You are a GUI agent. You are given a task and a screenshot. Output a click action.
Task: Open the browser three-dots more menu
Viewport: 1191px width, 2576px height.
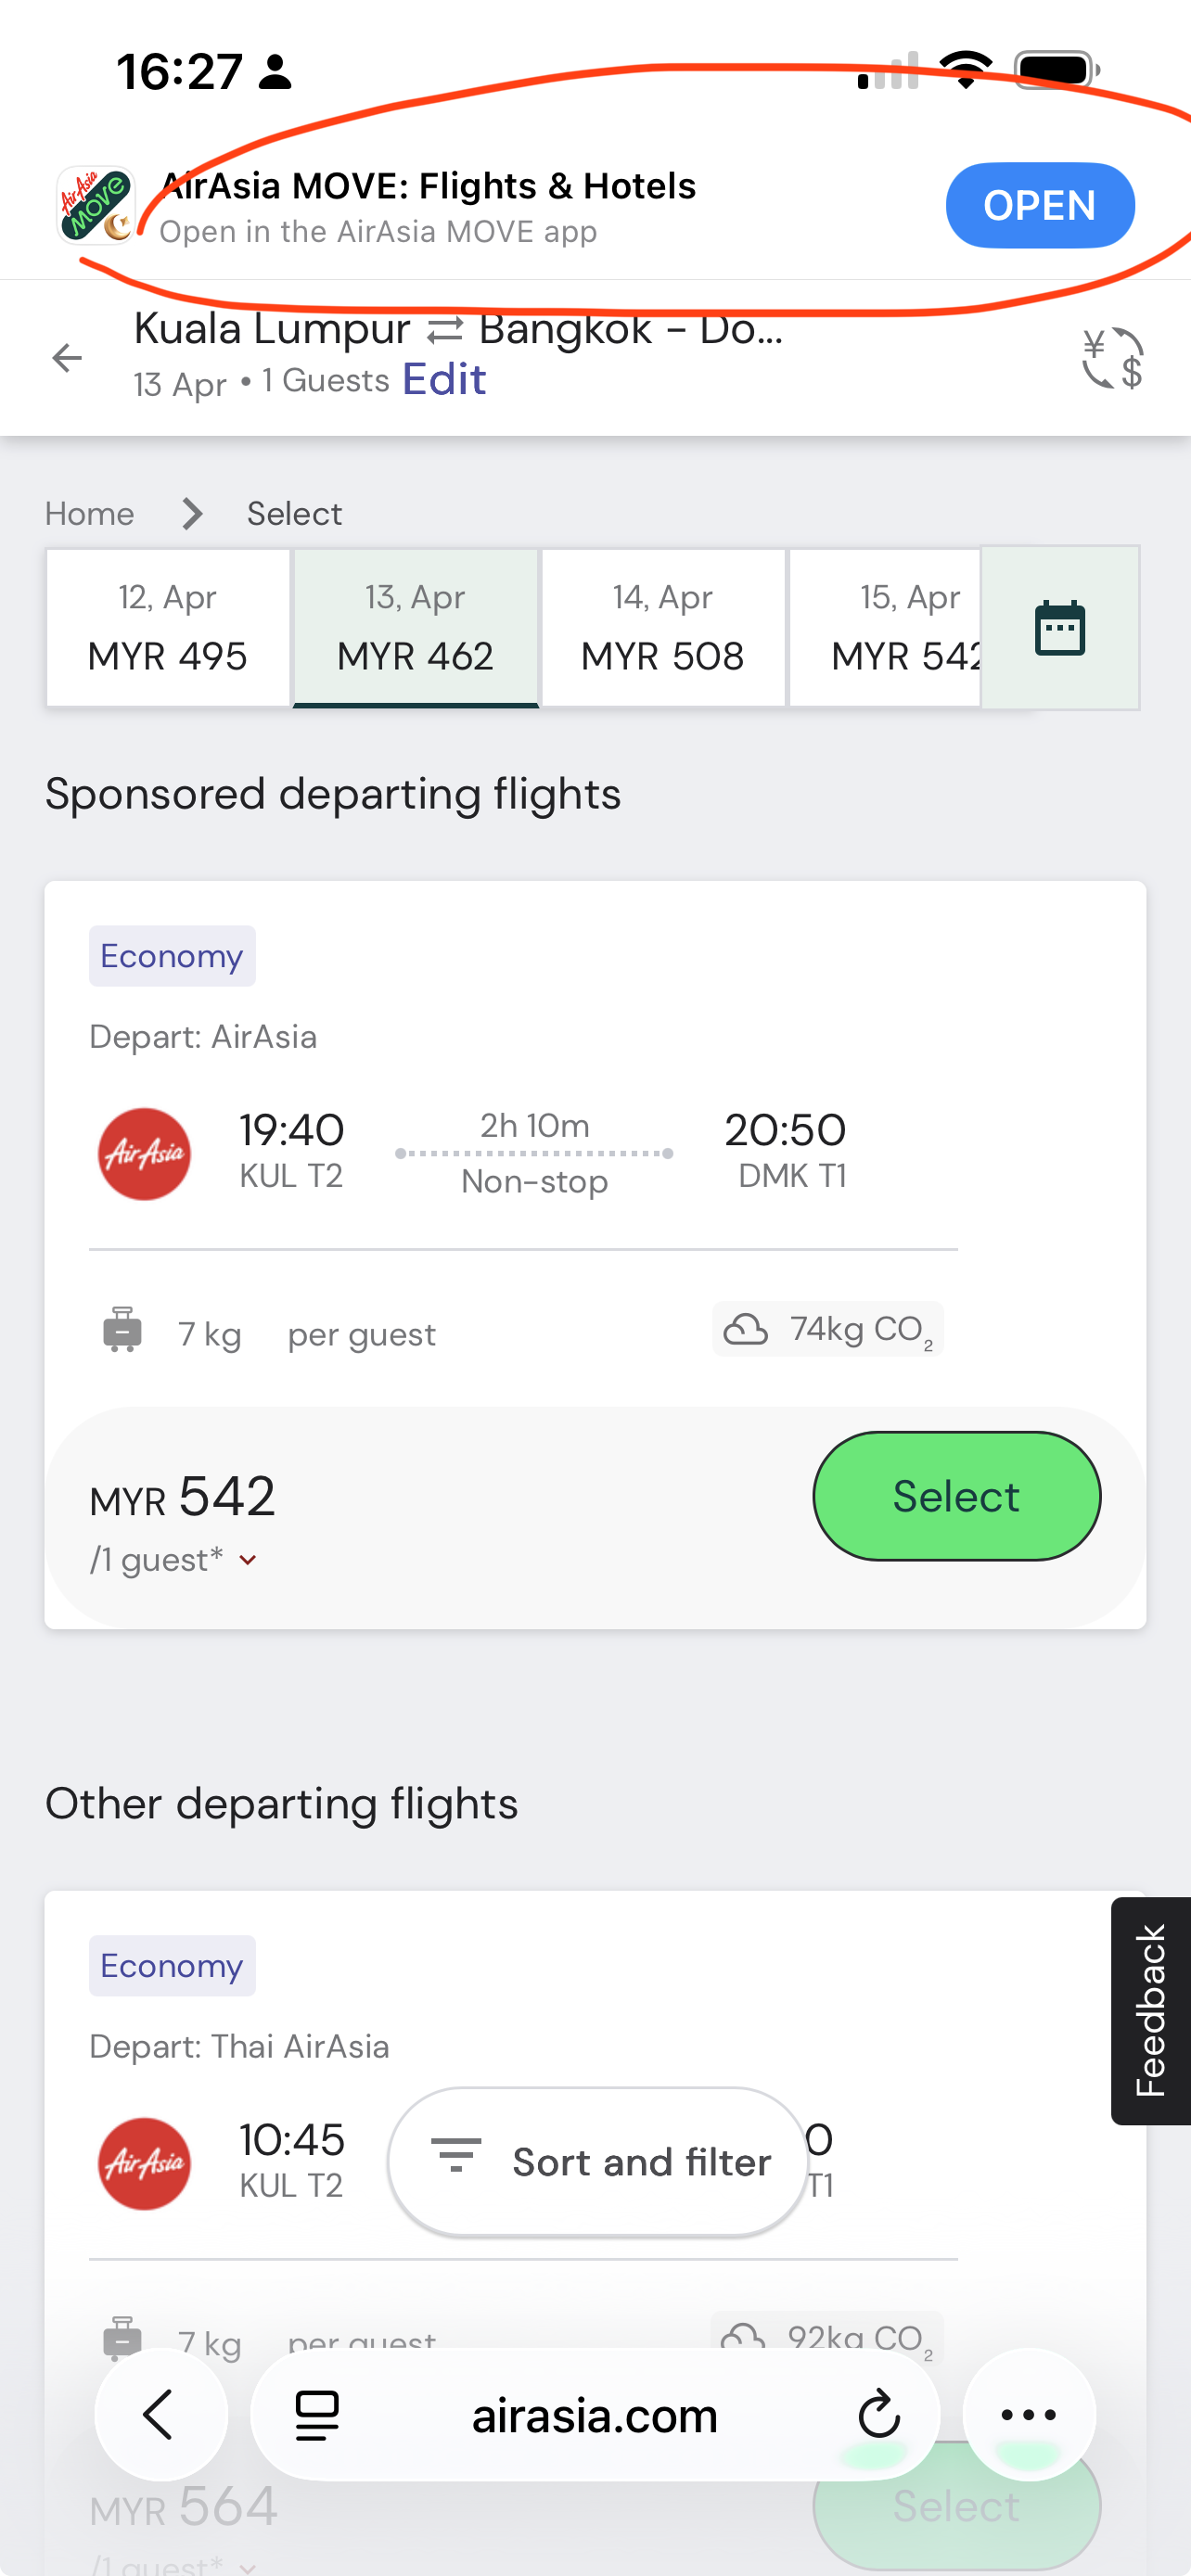click(x=1028, y=2415)
